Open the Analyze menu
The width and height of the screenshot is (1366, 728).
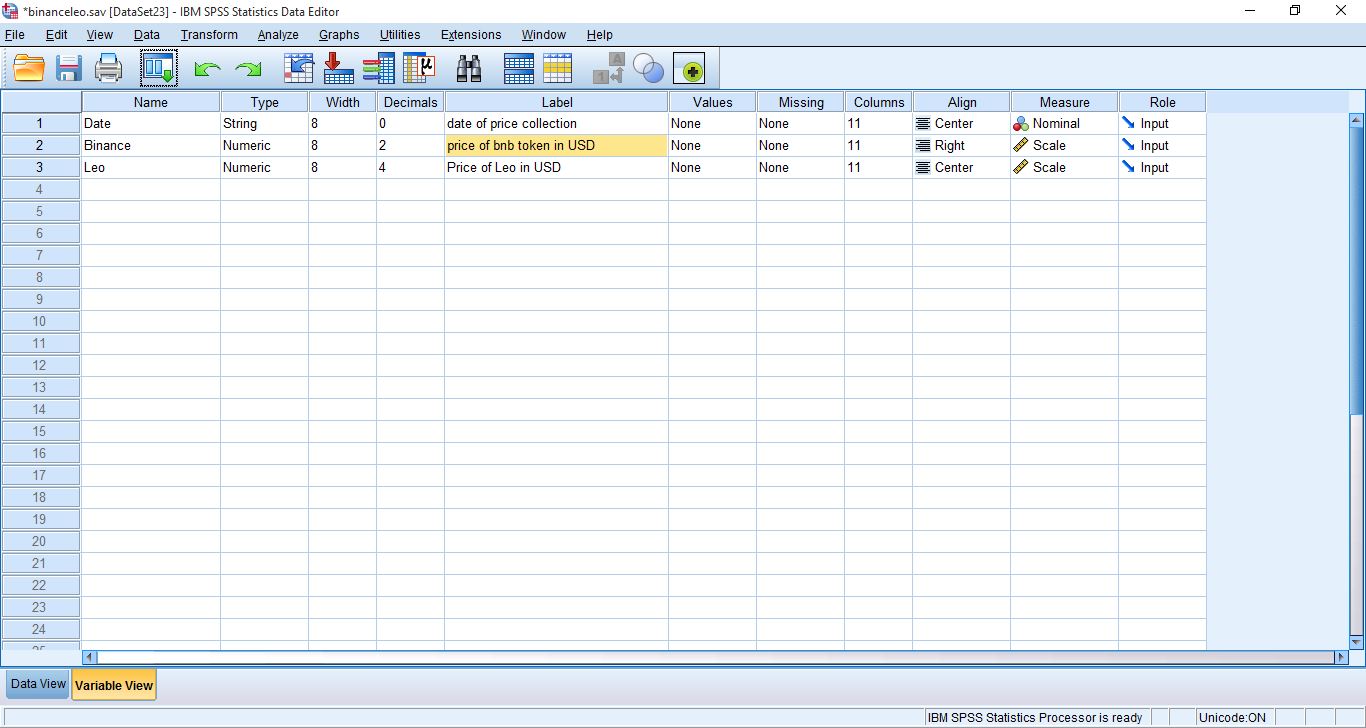pos(278,35)
